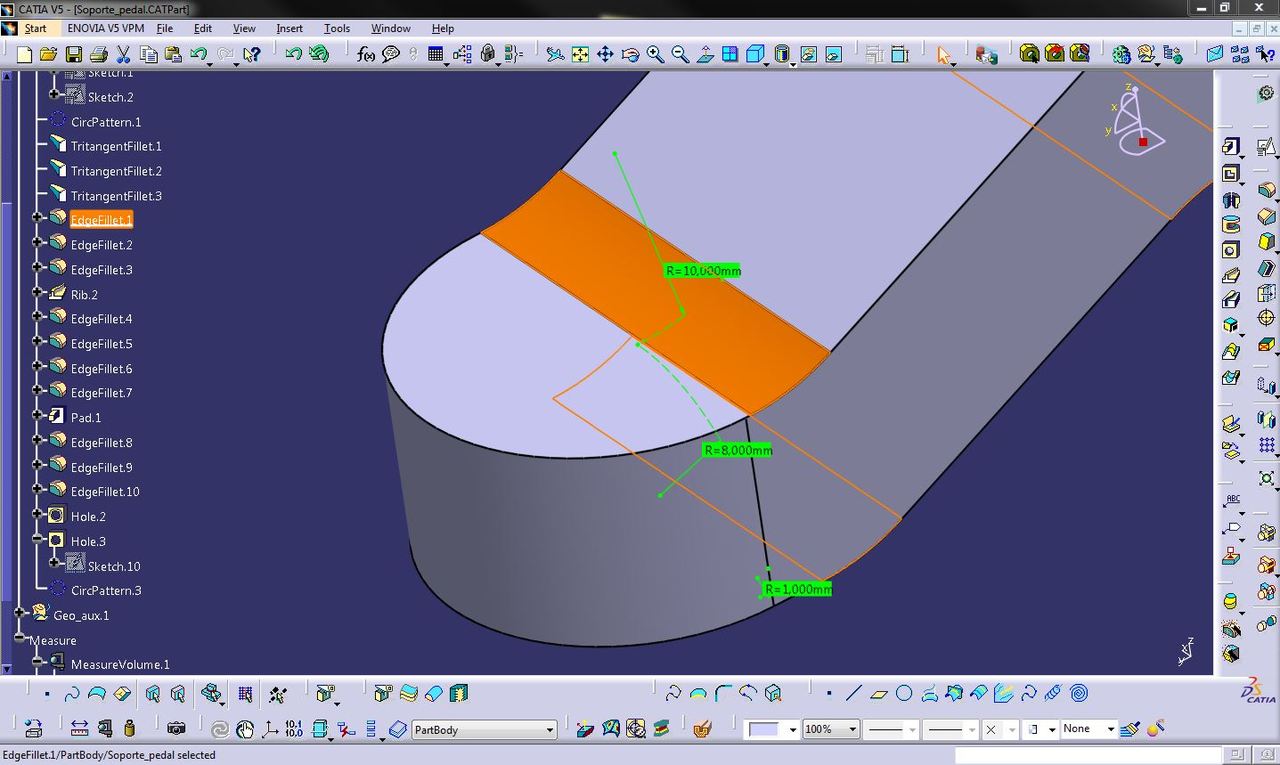Open the Design Table icon
This screenshot has width=1280, height=765.
436,54
